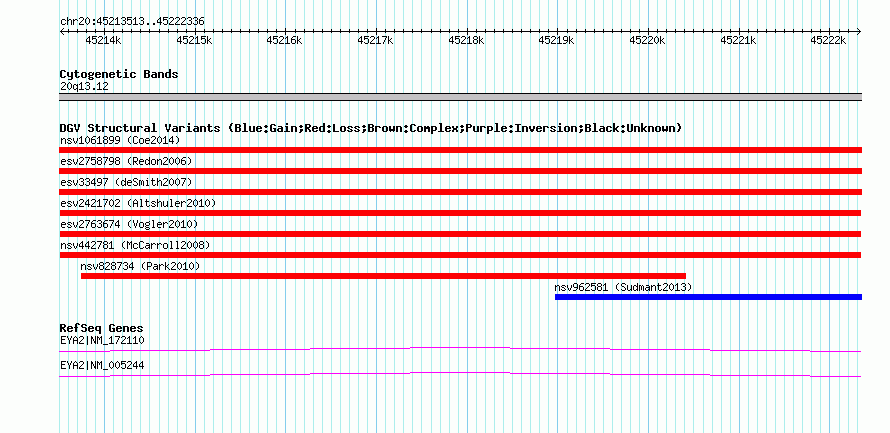The width and height of the screenshot is (890, 433).
Task: Open nsv962581 (Sudmant2013) label
Action: (623, 287)
